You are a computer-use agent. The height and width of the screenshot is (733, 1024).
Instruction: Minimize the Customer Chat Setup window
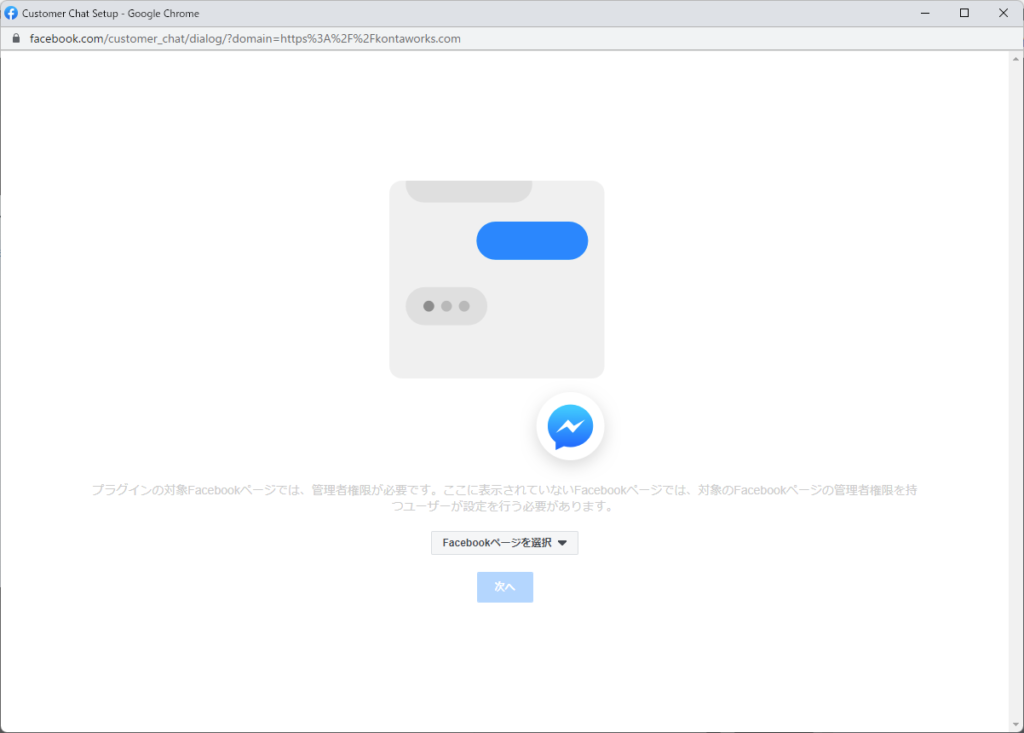click(925, 13)
